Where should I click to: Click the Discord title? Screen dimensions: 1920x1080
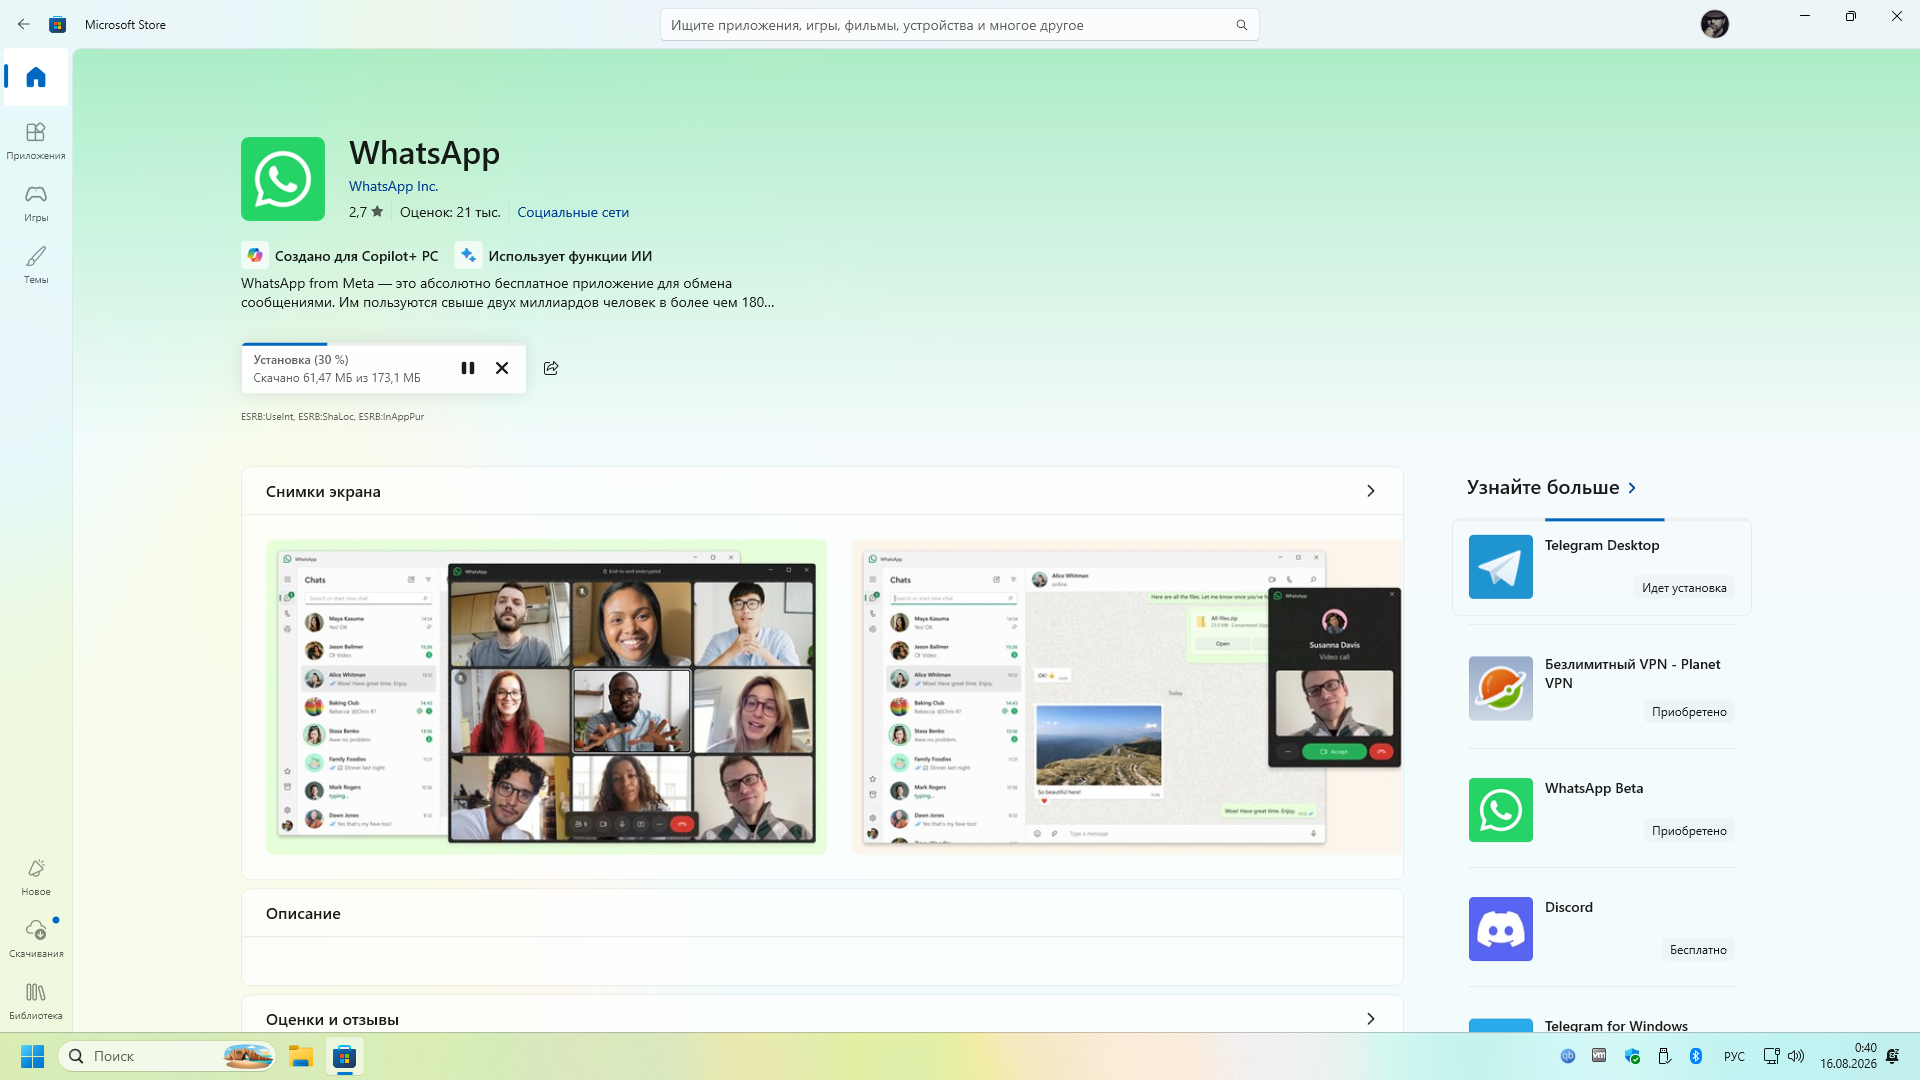tap(1569, 907)
